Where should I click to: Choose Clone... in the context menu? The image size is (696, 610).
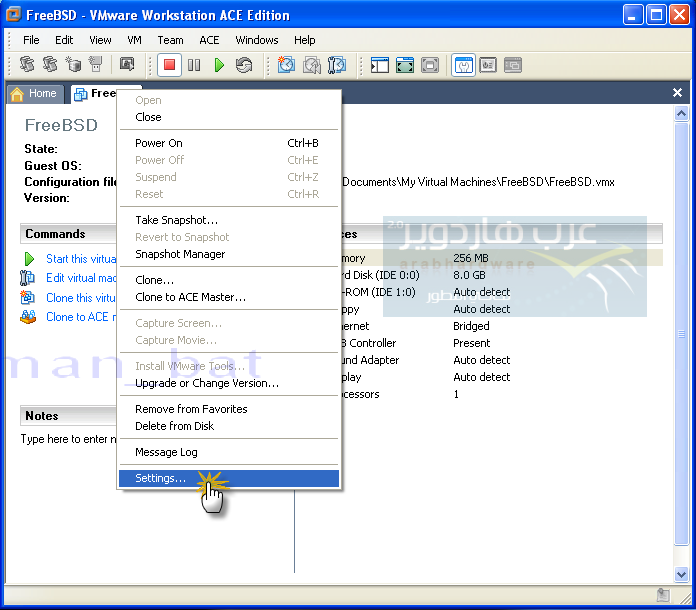(x=229, y=280)
